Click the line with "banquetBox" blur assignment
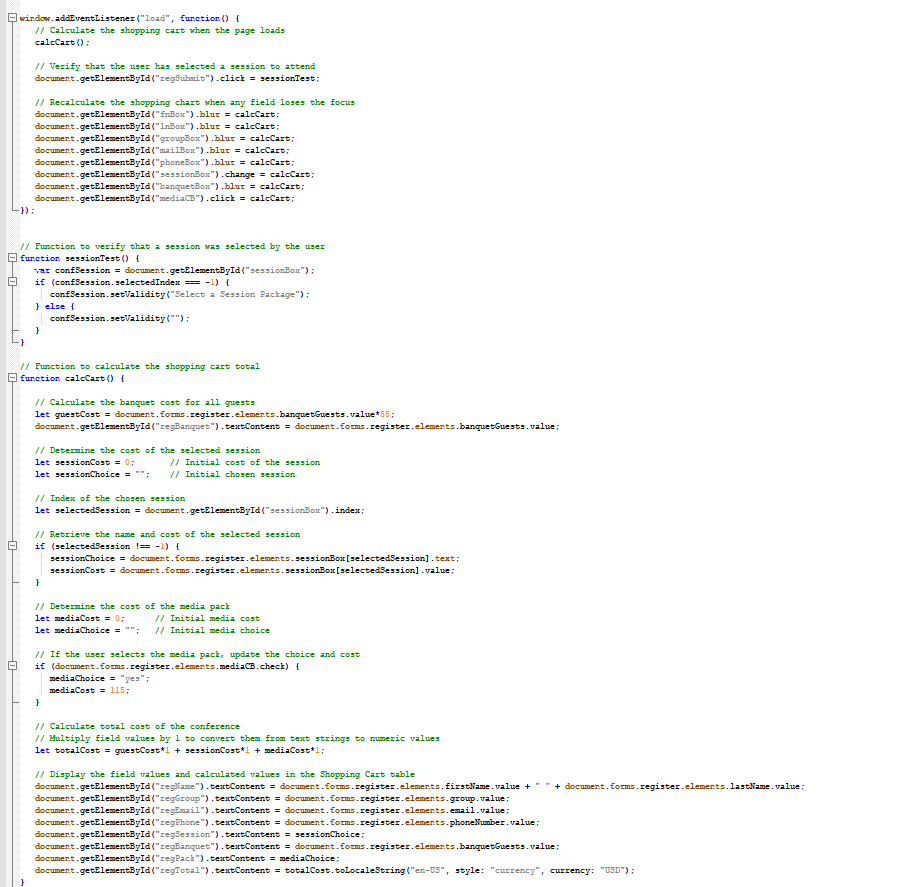The height and width of the screenshot is (887, 910). pos(169,186)
